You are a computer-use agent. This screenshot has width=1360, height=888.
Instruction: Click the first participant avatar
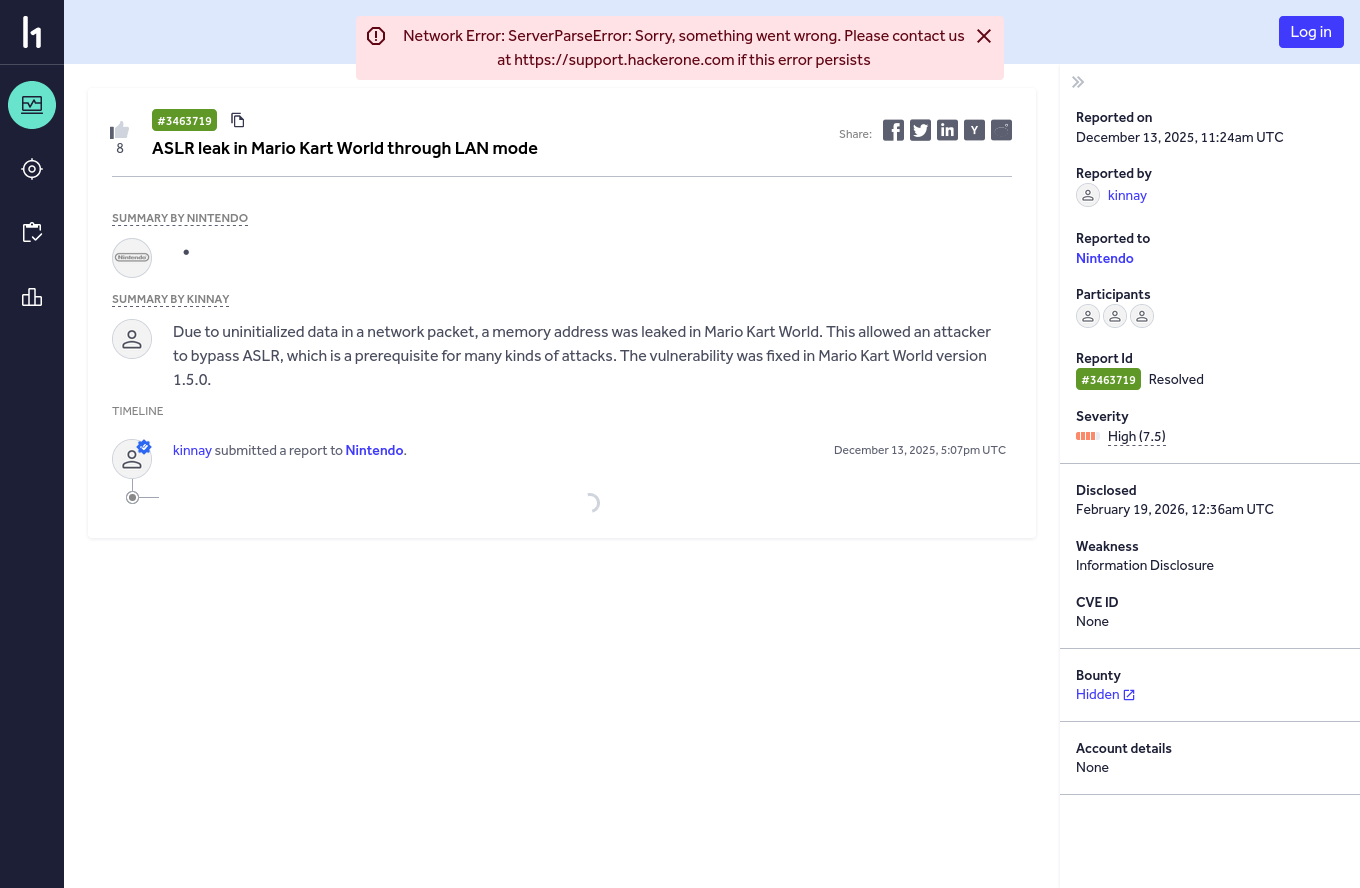(x=1088, y=316)
